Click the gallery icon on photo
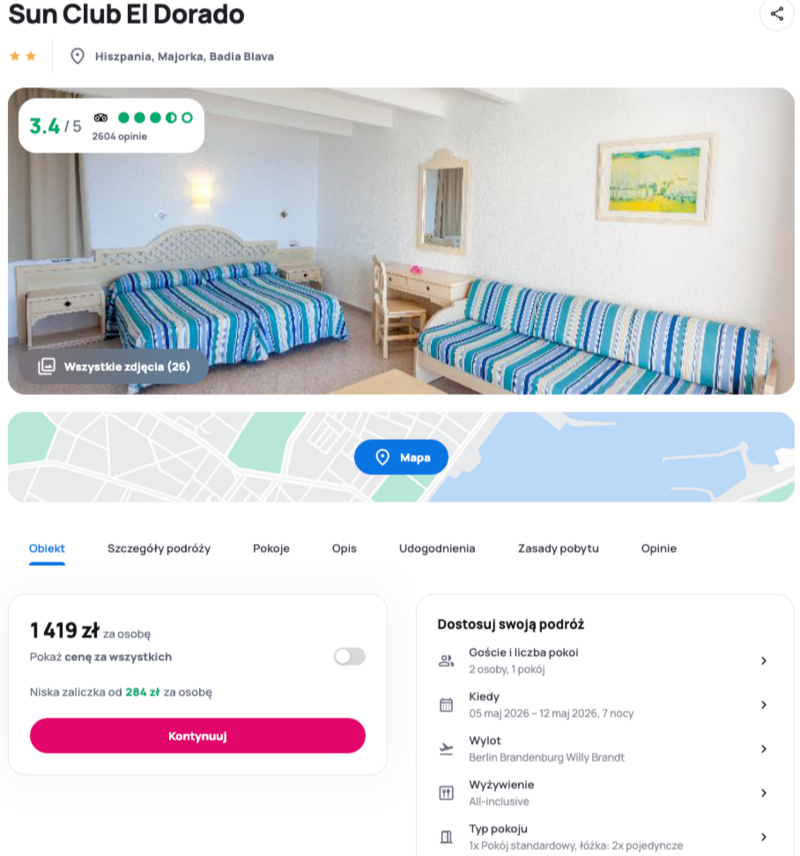Image resolution: width=800 pixels, height=856 pixels. (47, 366)
